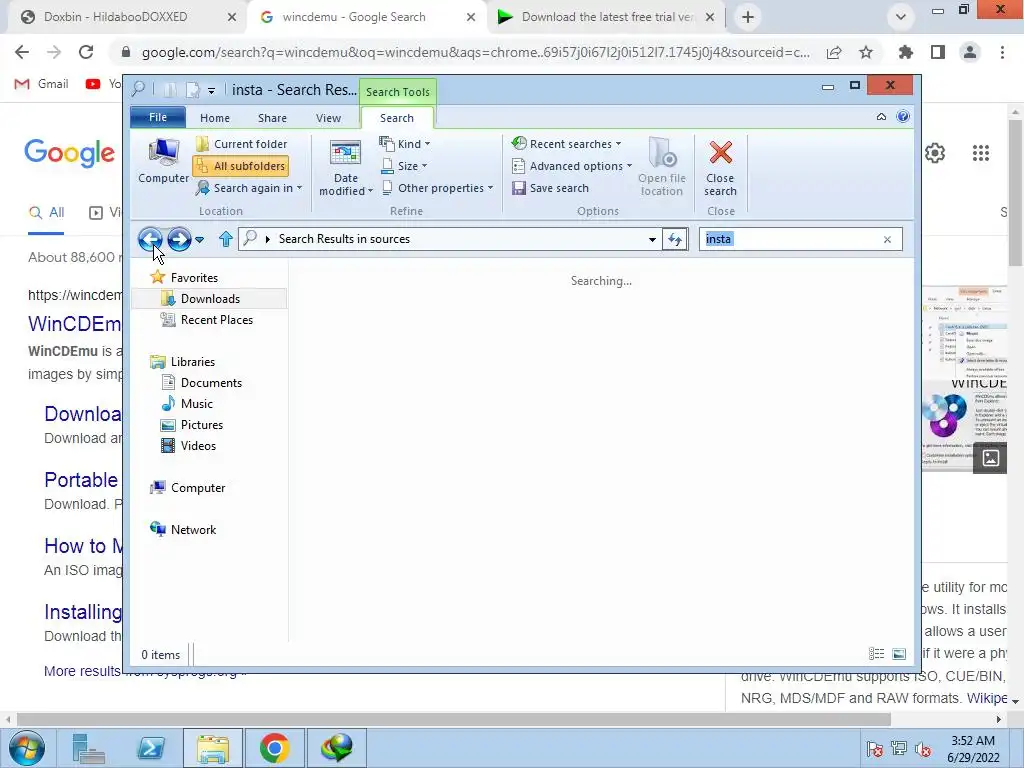Open Search again in dropdown
1024x768 pixels.
click(x=249, y=188)
